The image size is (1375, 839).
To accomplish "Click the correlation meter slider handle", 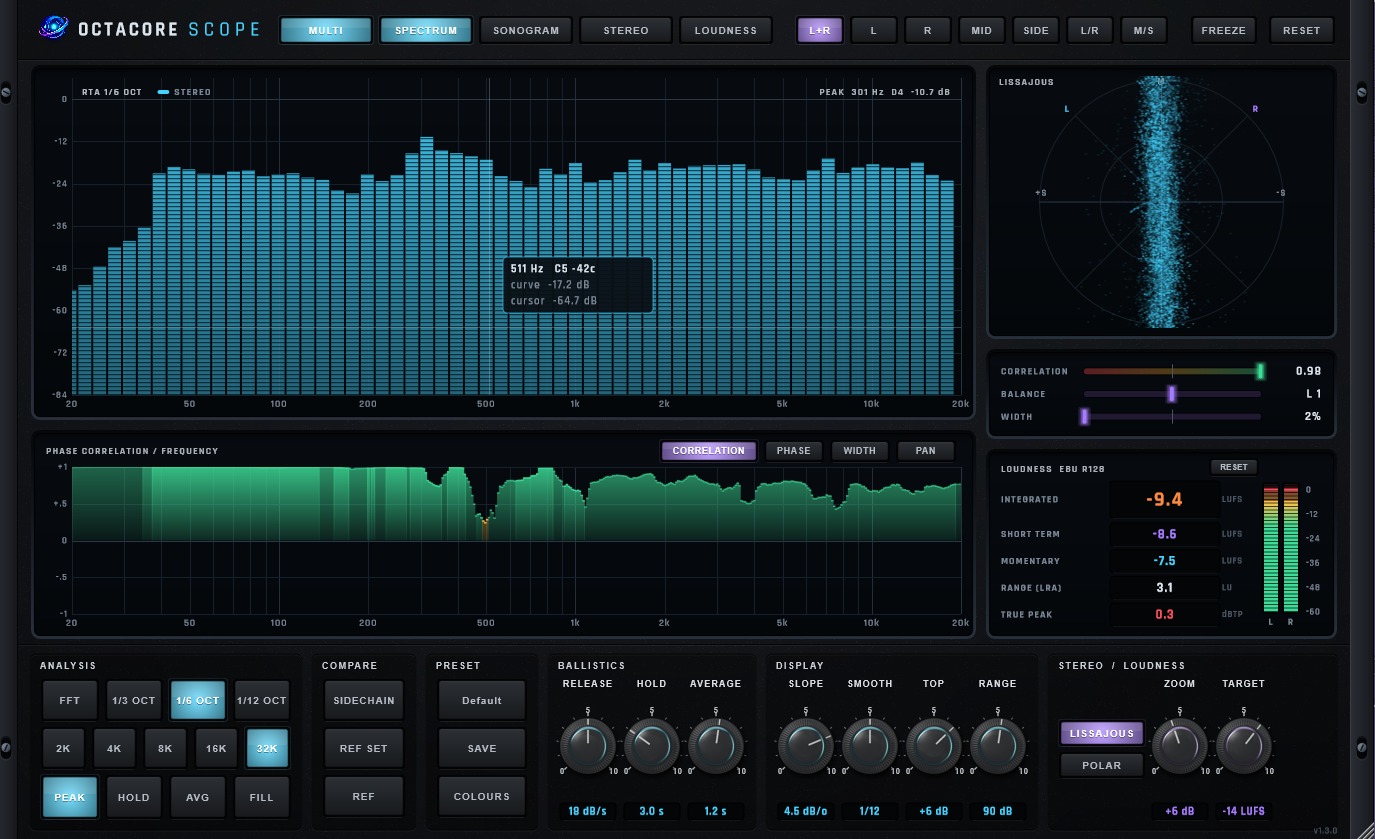I will pos(1261,371).
